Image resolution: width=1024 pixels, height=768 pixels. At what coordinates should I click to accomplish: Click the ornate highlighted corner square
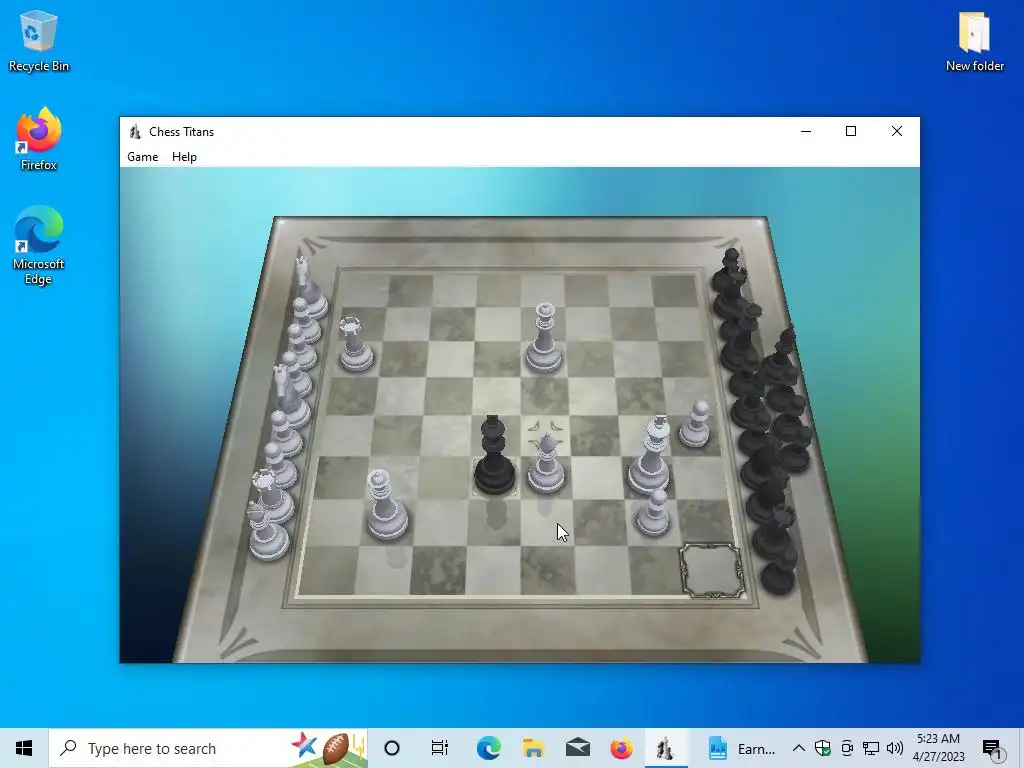pos(711,570)
